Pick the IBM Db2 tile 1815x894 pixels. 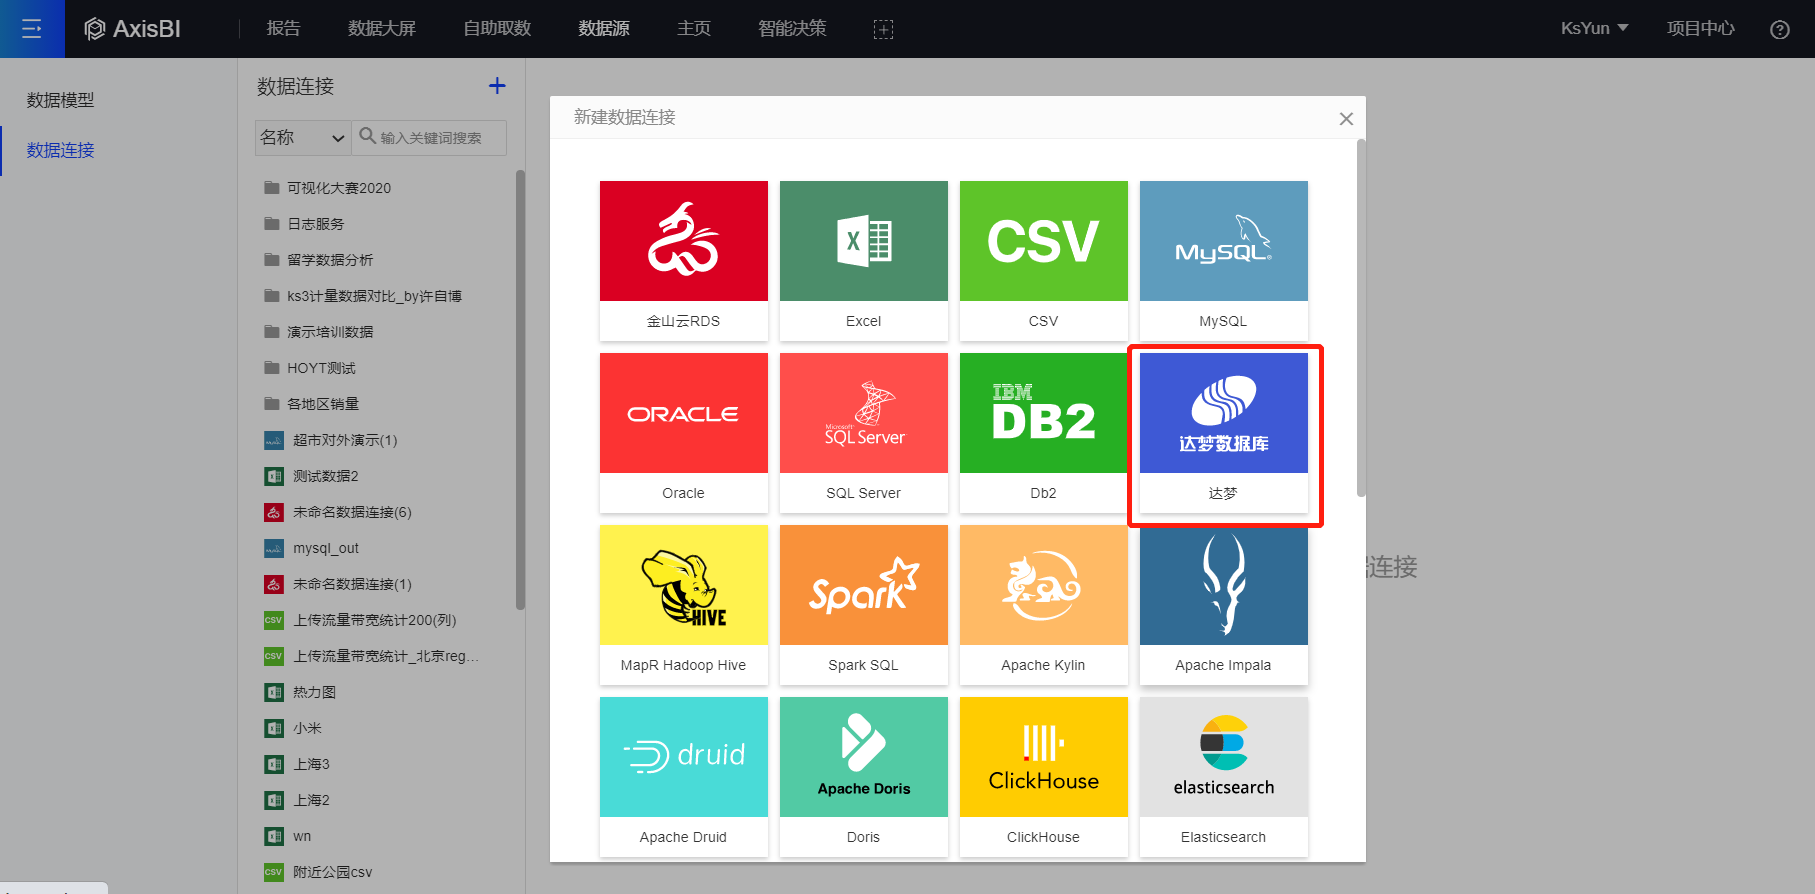[1044, 433]
